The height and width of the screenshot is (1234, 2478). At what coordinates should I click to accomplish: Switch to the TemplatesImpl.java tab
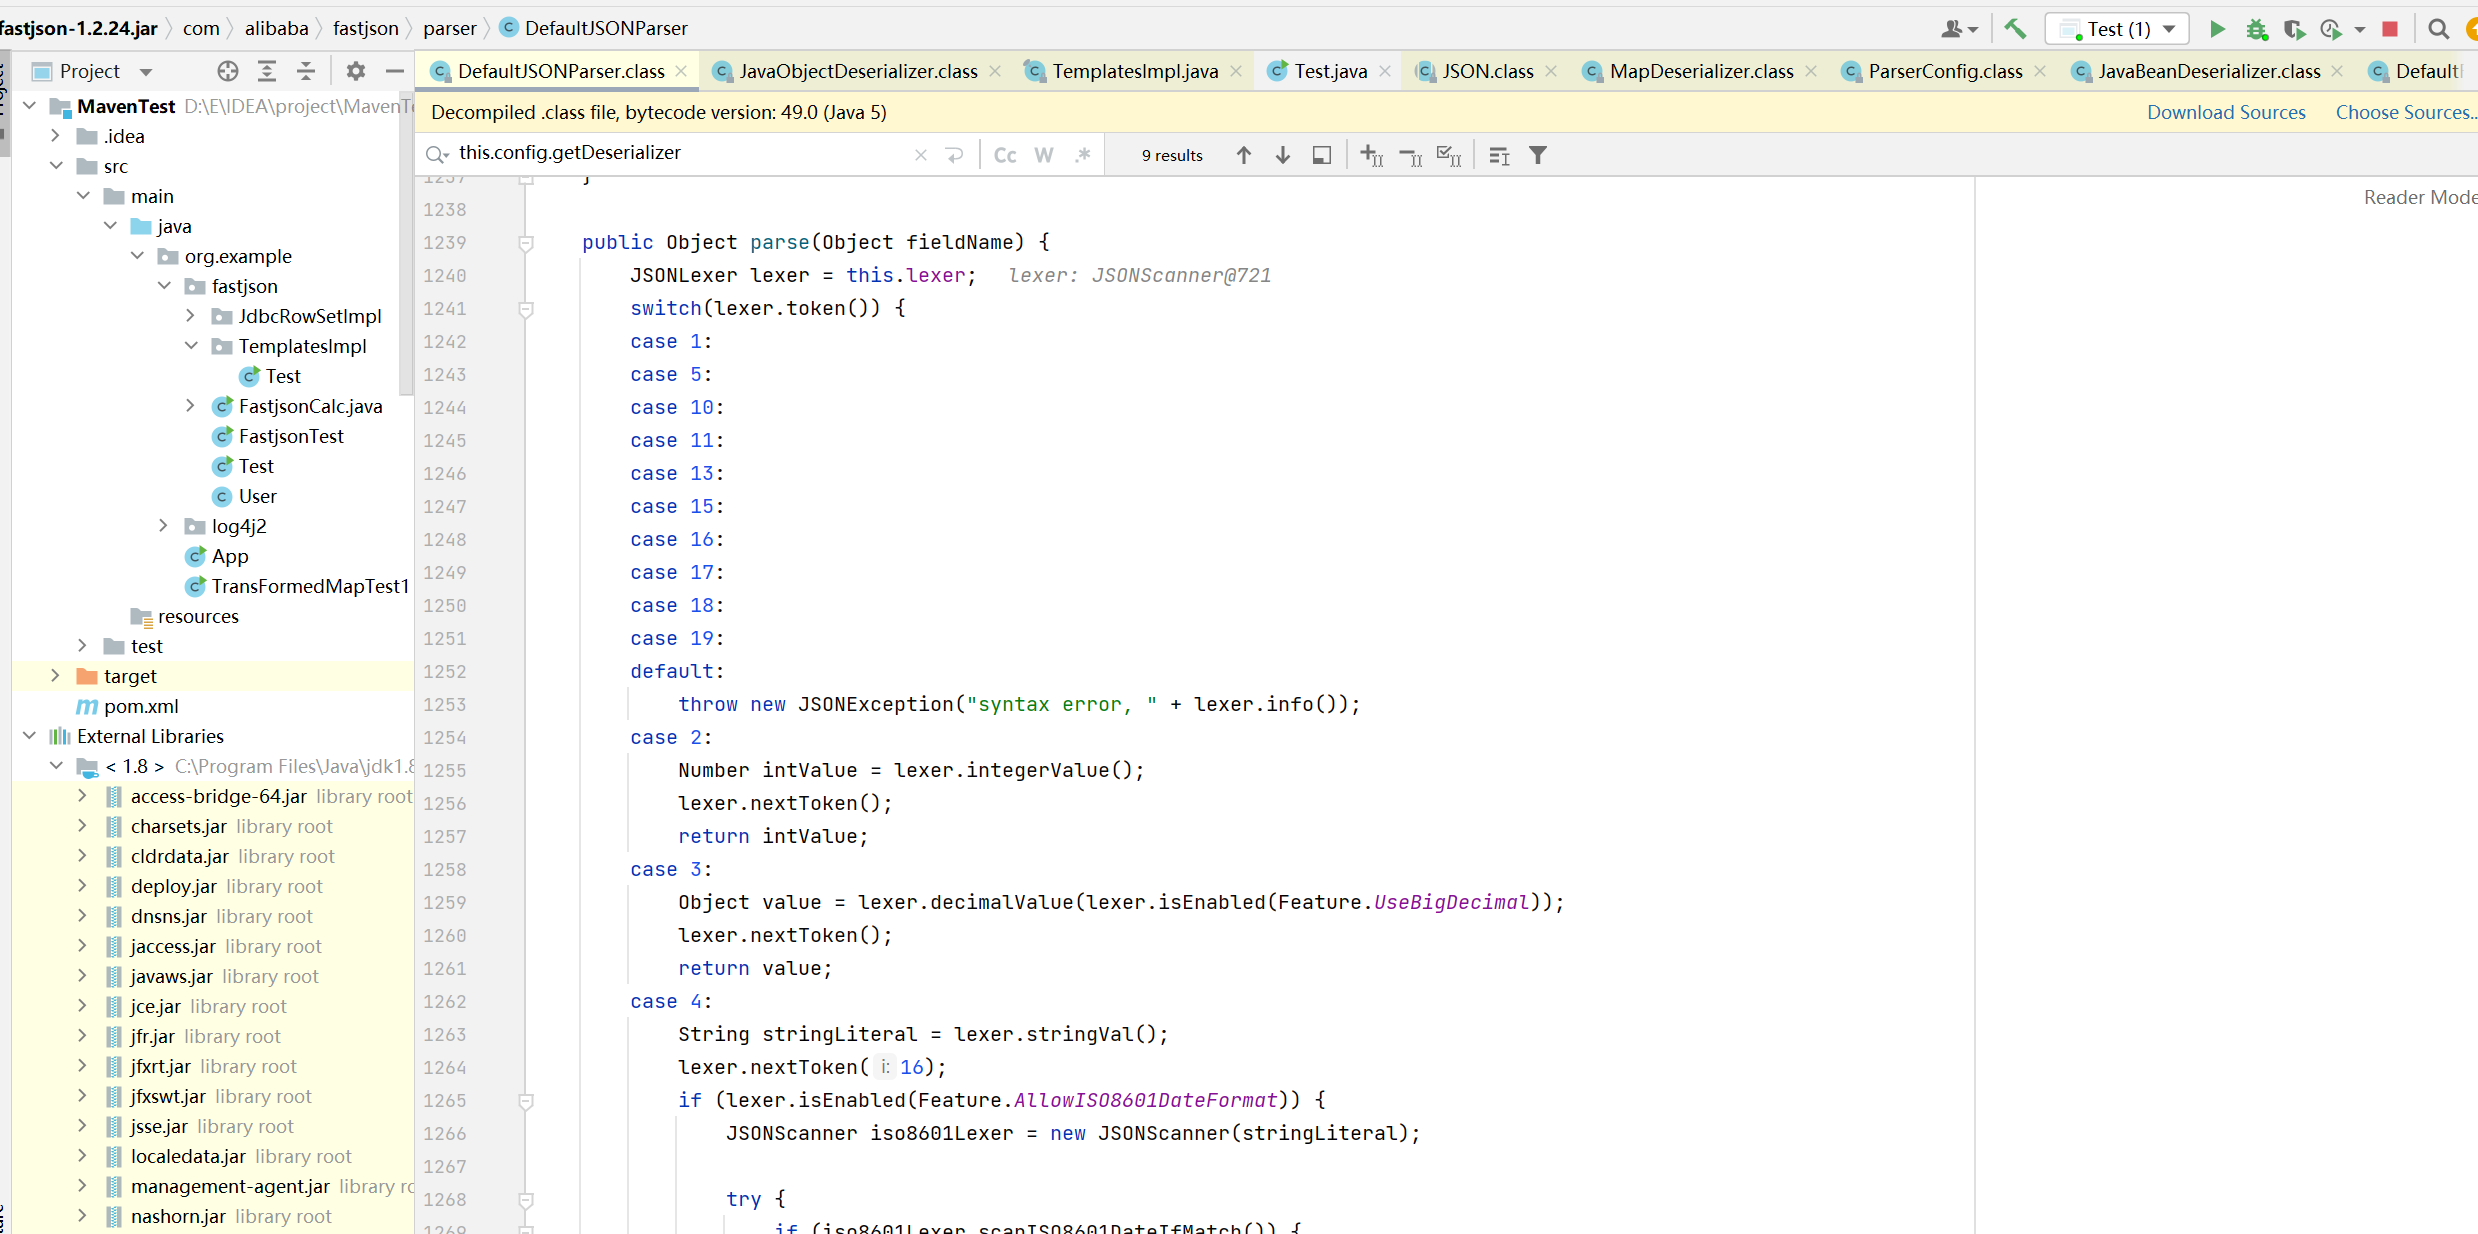1134,71
